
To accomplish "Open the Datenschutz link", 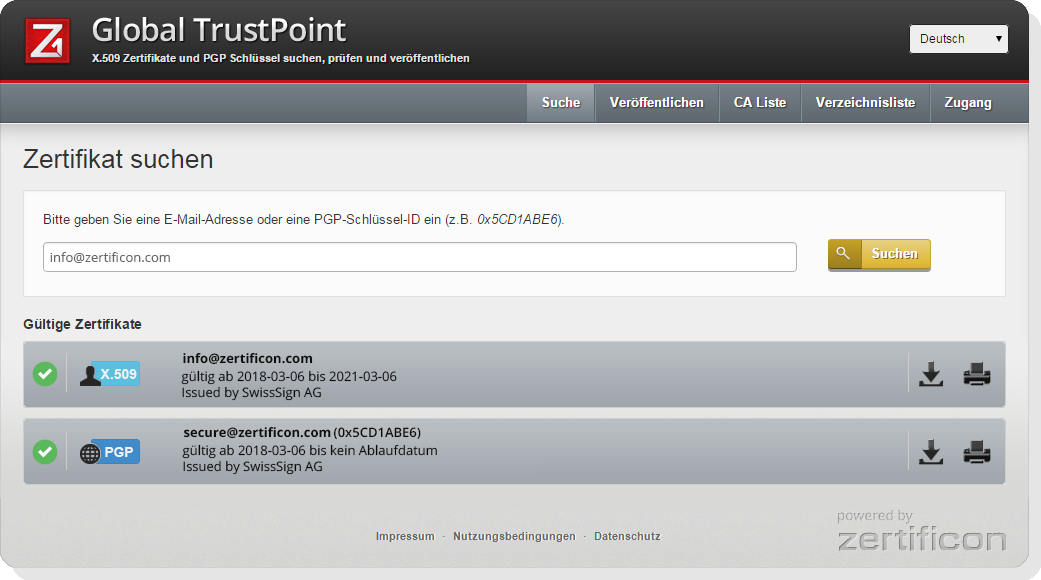I will (627, 536).
